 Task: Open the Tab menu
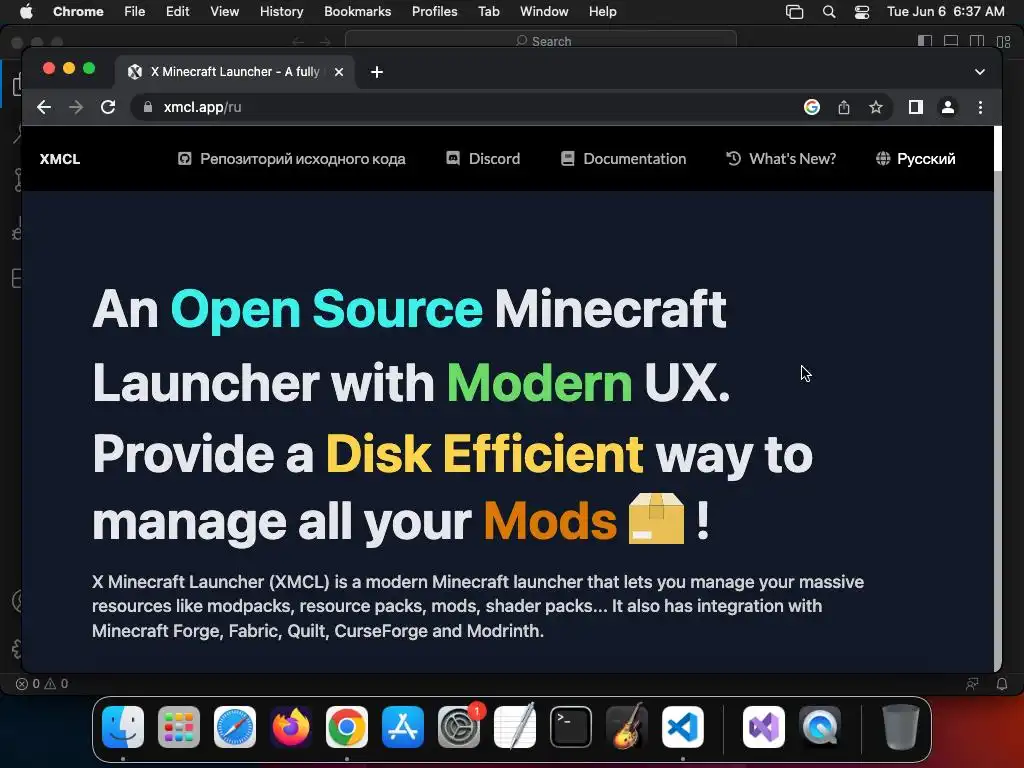pos(488,12)
